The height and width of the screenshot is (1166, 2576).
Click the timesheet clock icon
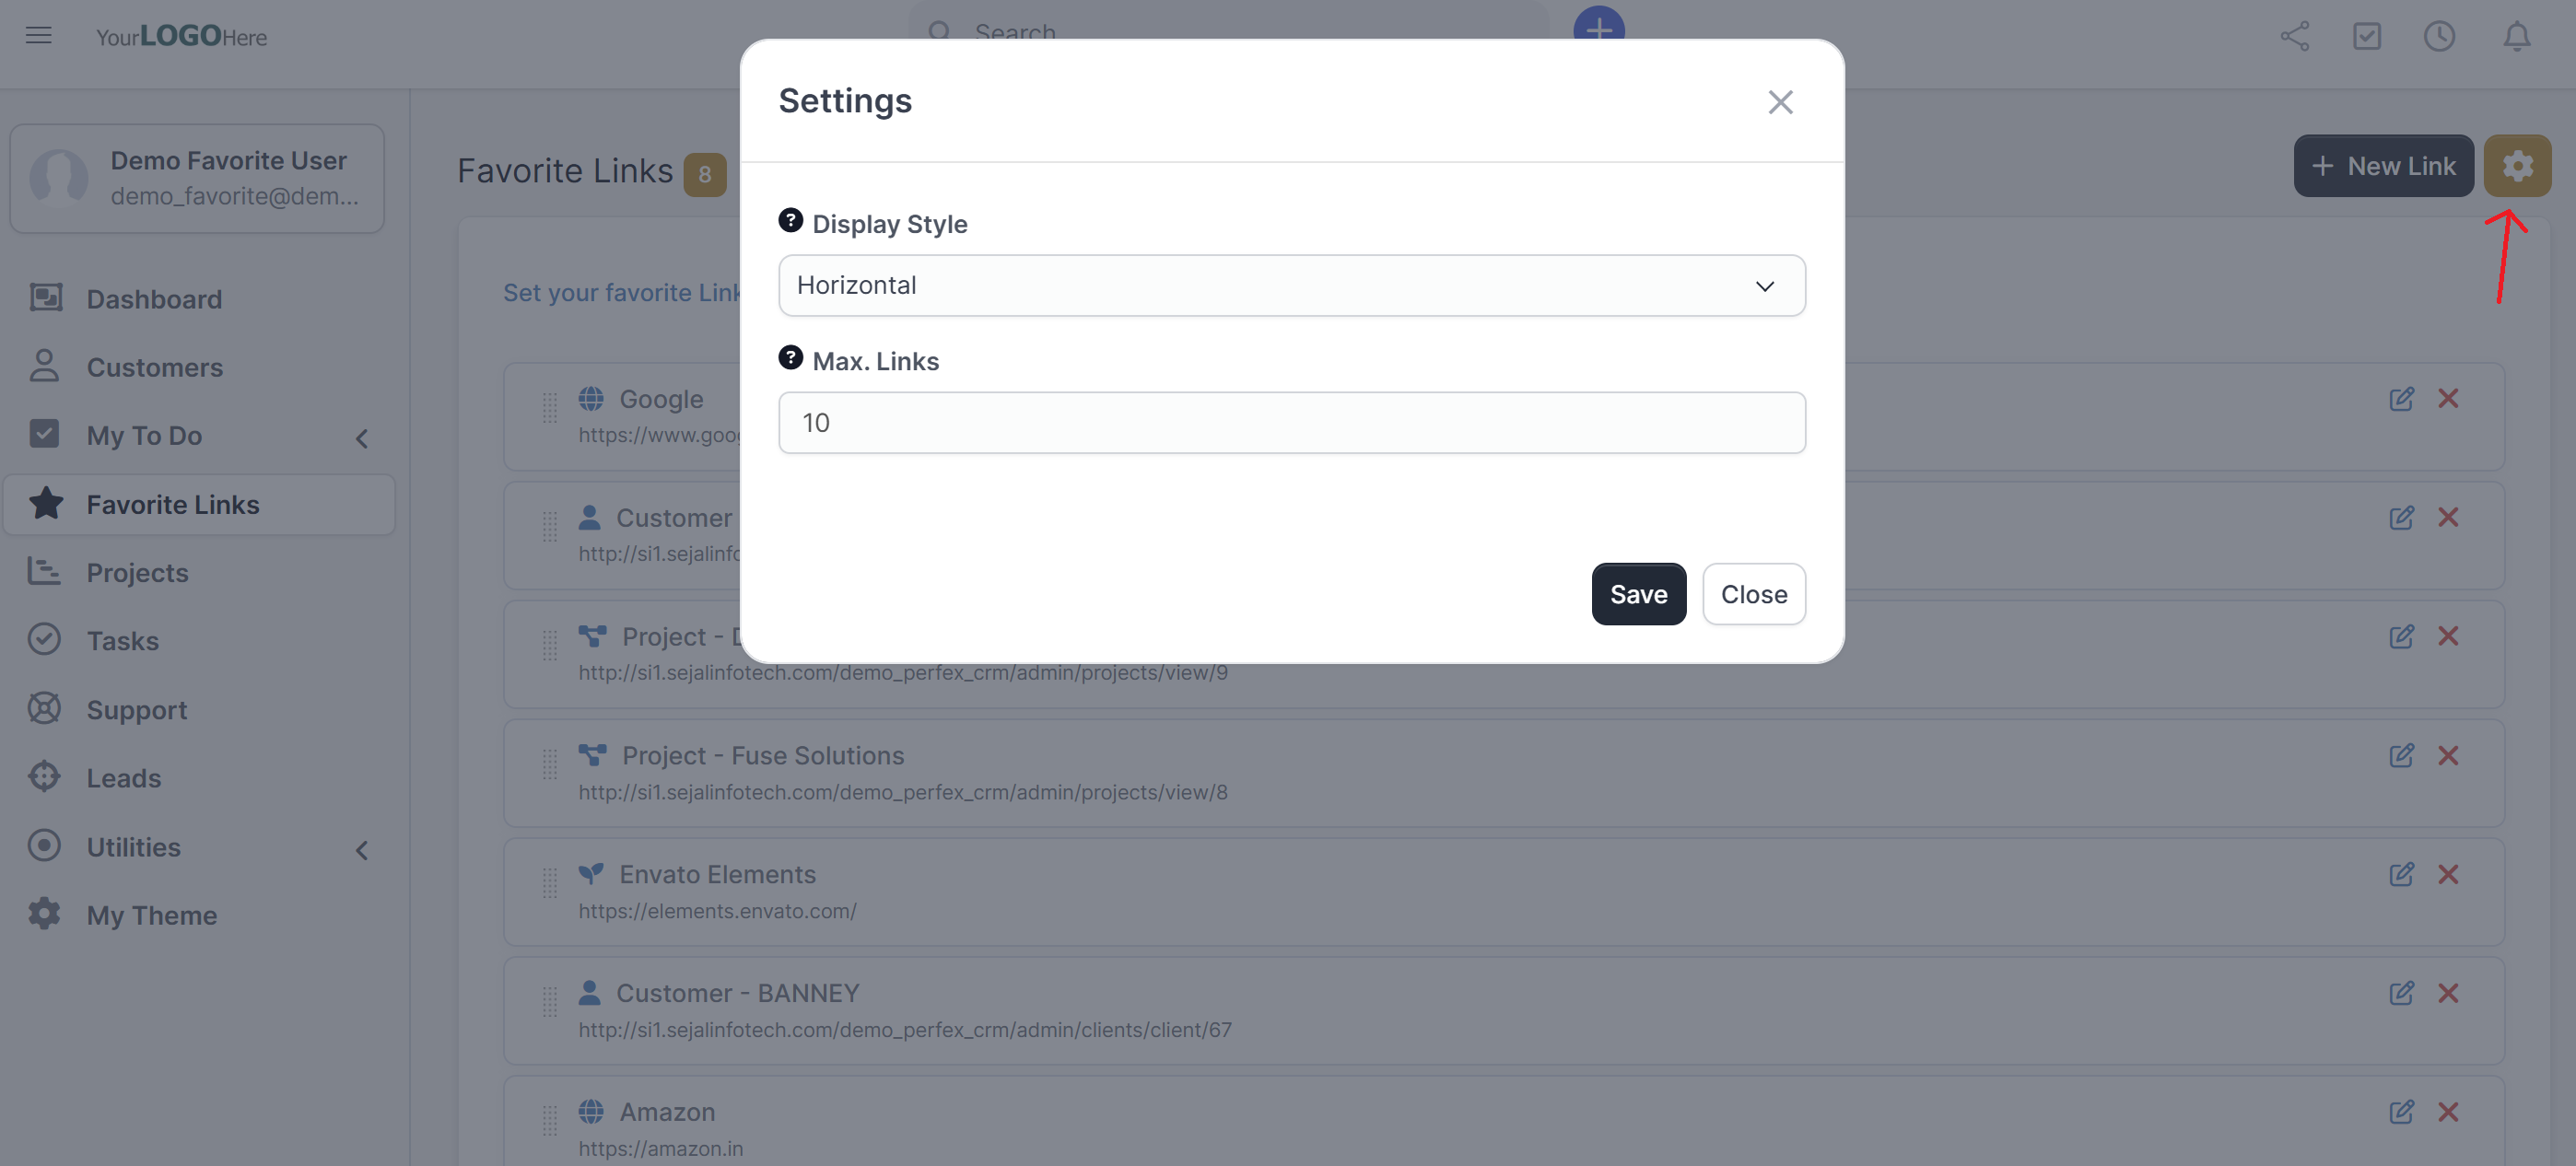pyautogui.click(x=2439, y=36)
